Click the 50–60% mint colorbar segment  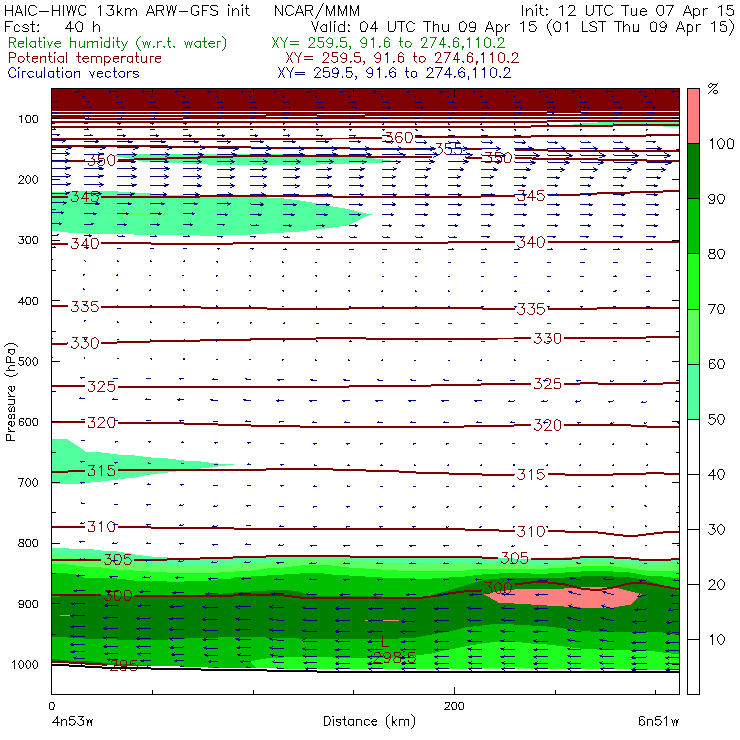693,392
